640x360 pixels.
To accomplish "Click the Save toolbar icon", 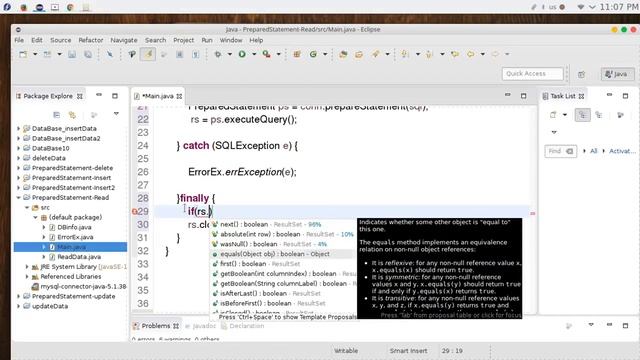I will point(72,54).
